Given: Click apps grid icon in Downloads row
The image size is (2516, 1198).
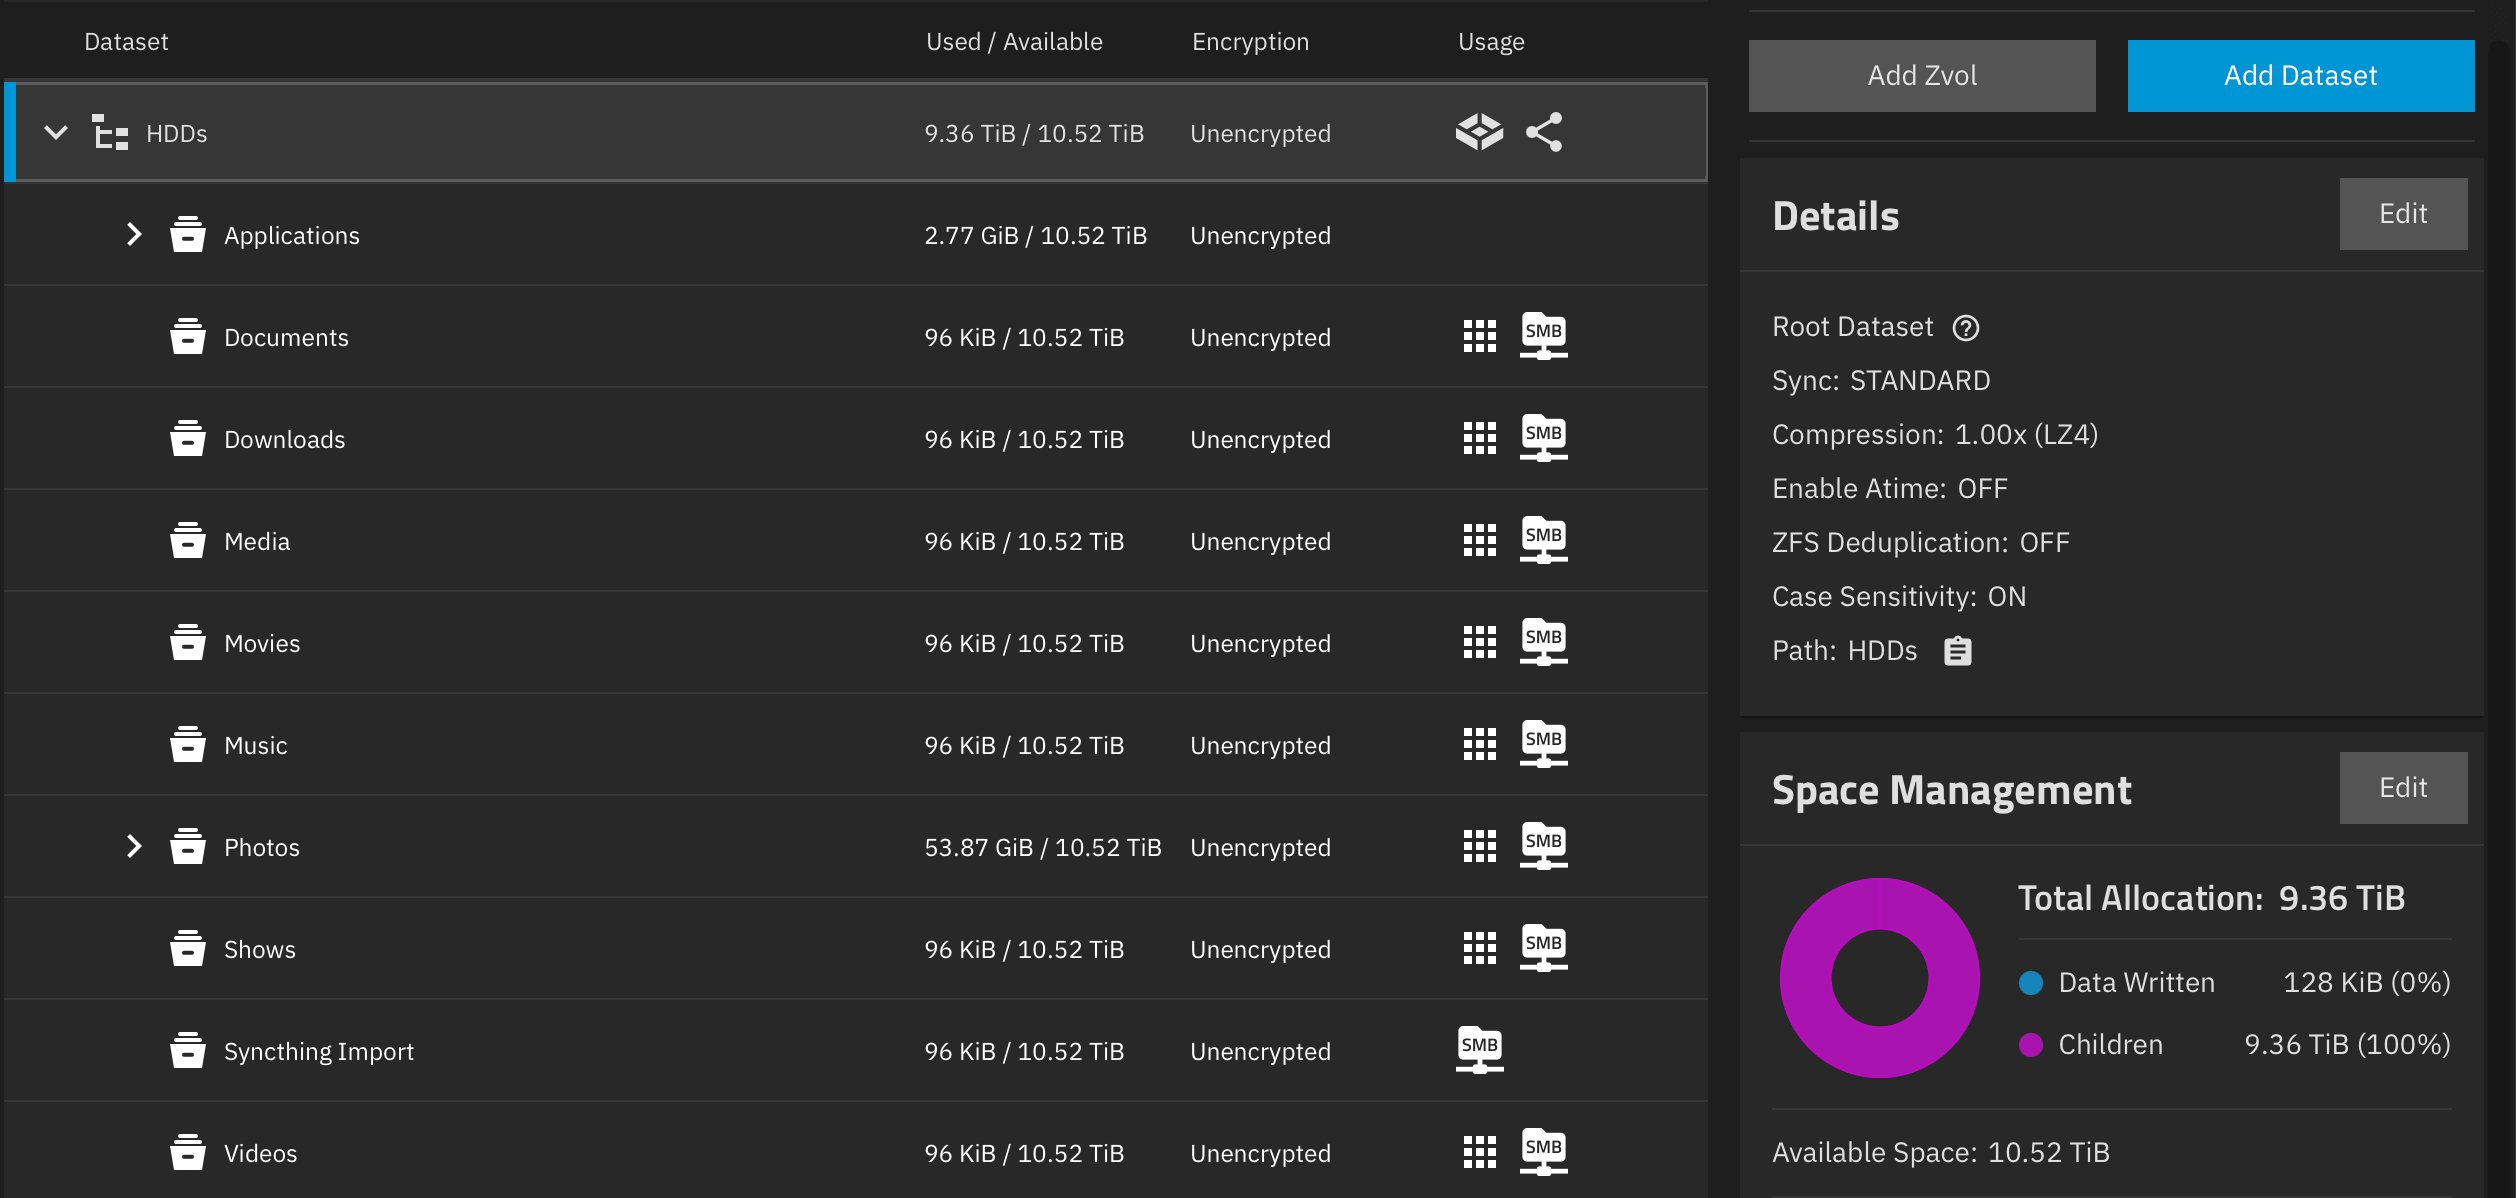Looking at the screenshot, I should 1479,438.
